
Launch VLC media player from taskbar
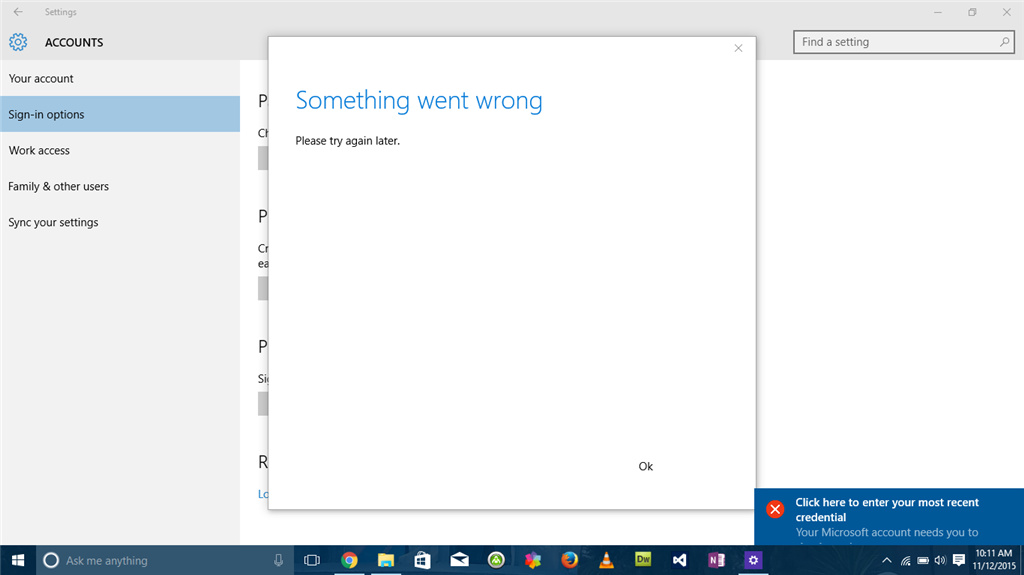click(606, 560)
